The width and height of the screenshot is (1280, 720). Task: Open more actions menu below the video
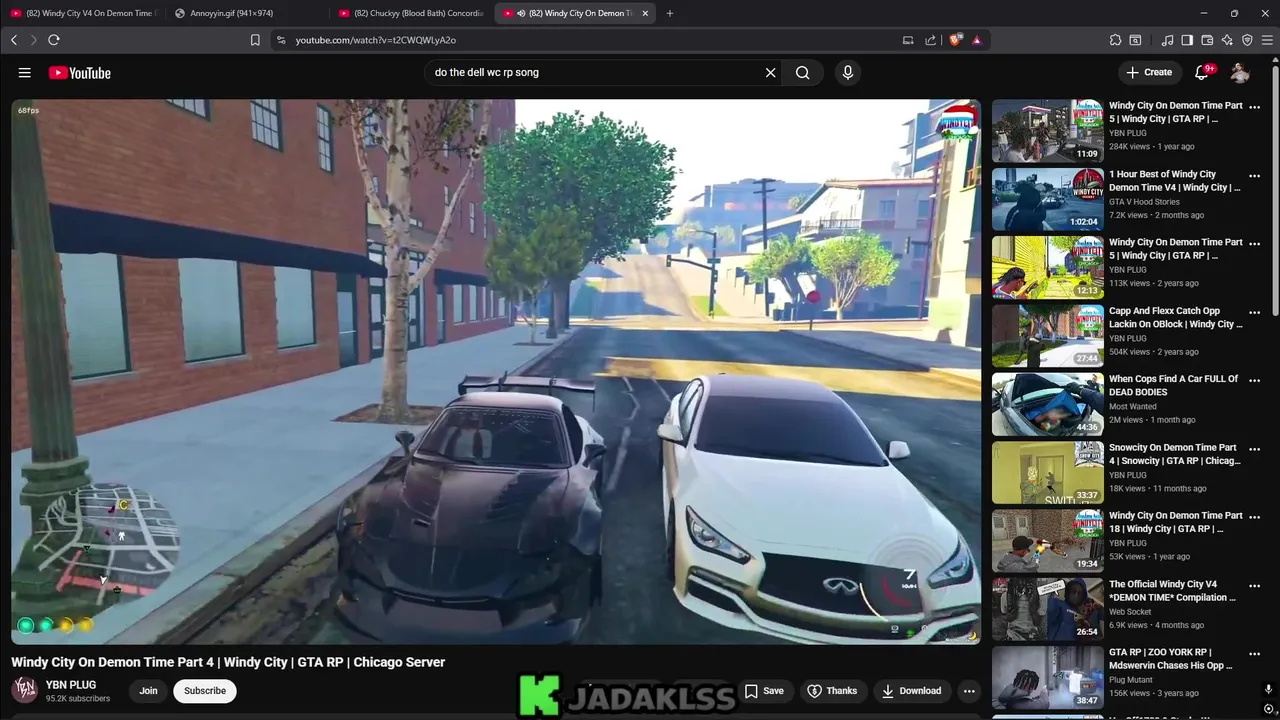coord(969,691)
